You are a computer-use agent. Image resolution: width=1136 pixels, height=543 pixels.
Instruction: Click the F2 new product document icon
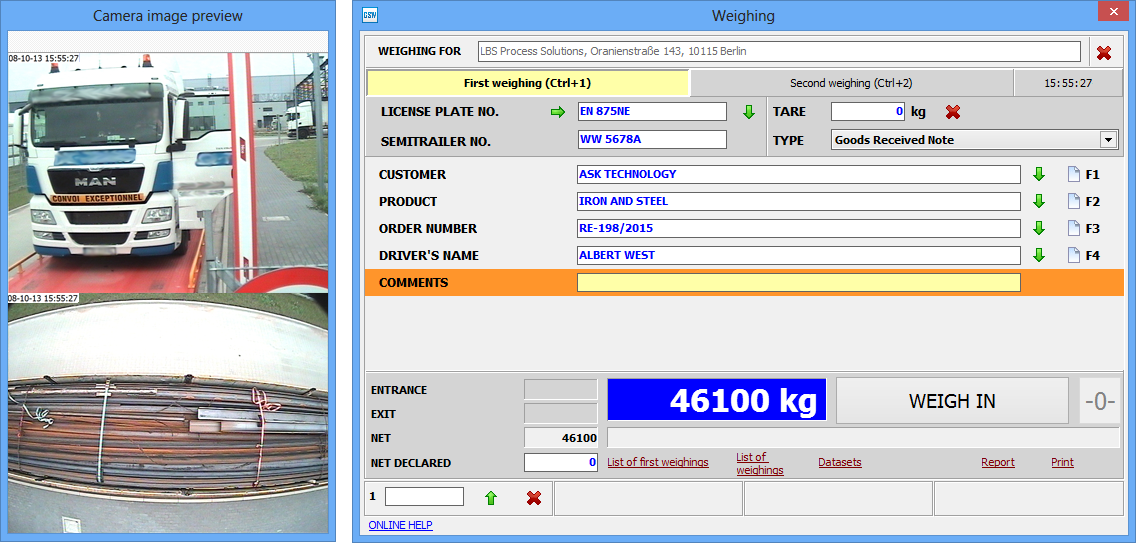coord(1074,201)
